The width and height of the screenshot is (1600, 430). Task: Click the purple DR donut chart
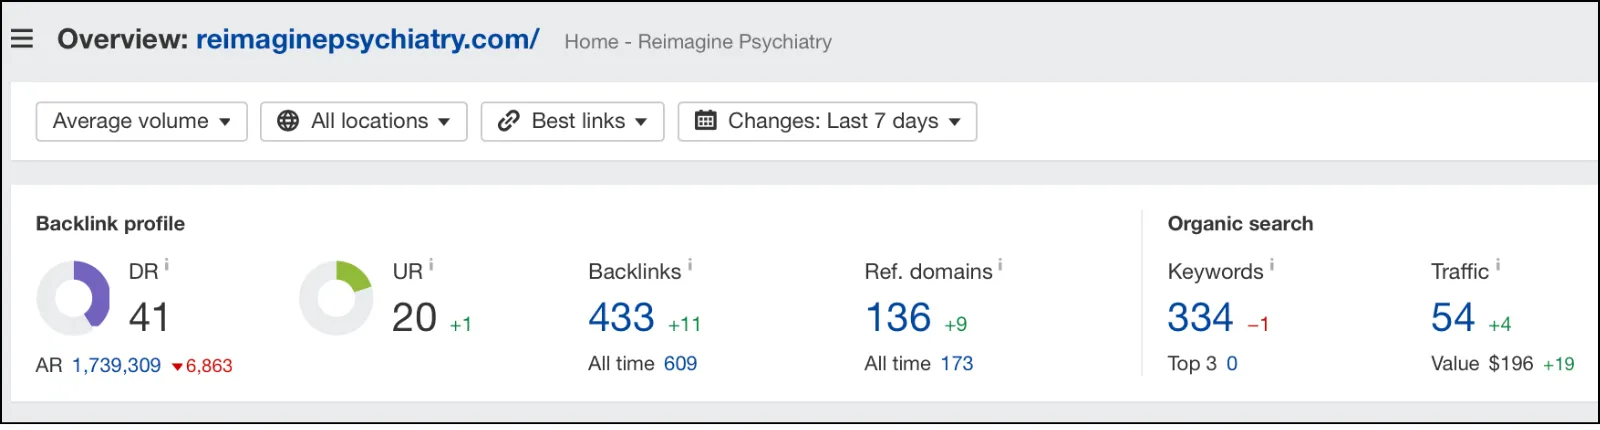(73, 298)
